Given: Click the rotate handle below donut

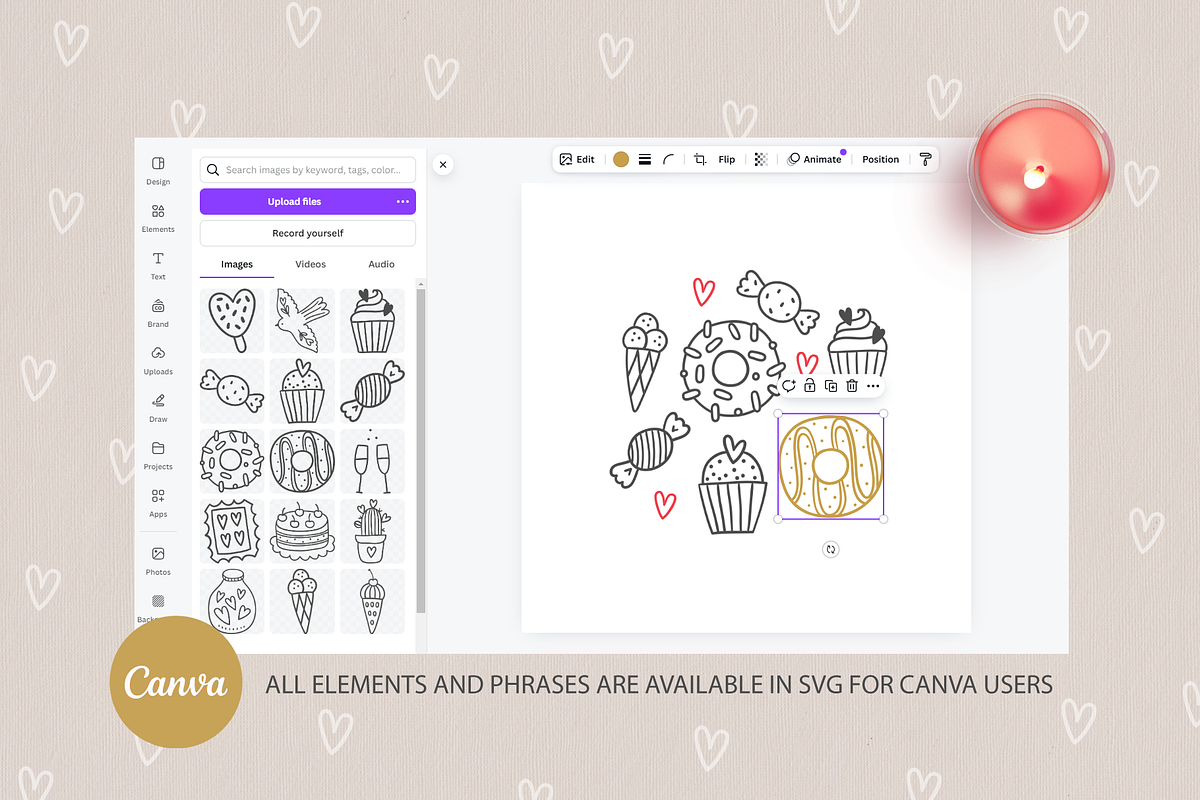Looking at the screenshot, I should click(x=831, y=549).
